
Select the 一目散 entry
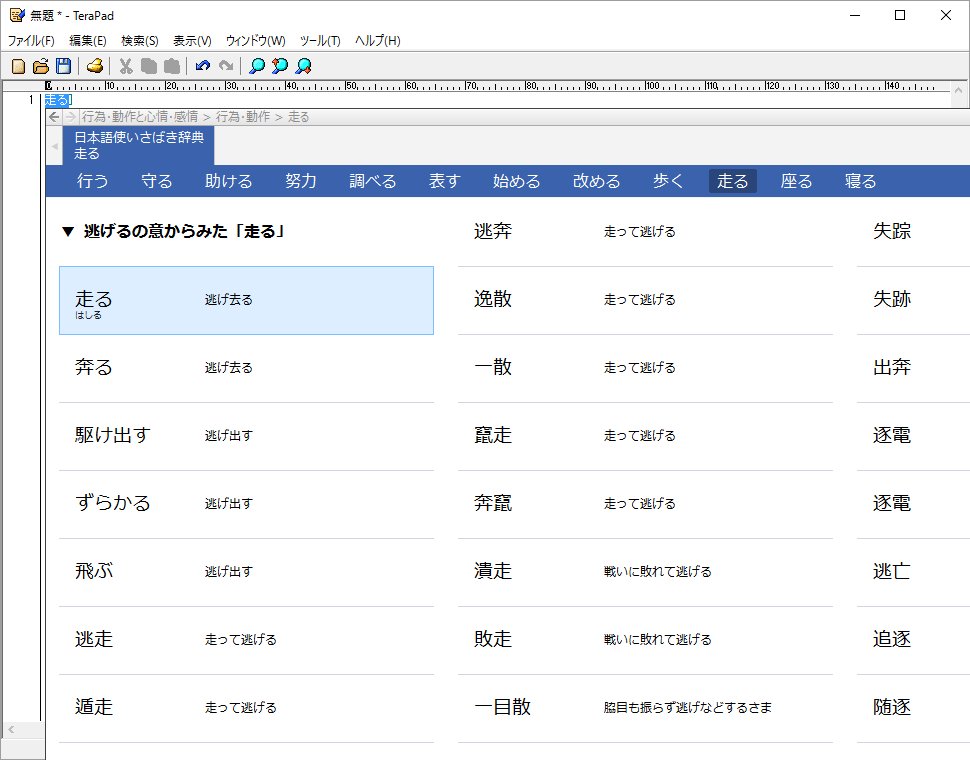coord(645,709)
